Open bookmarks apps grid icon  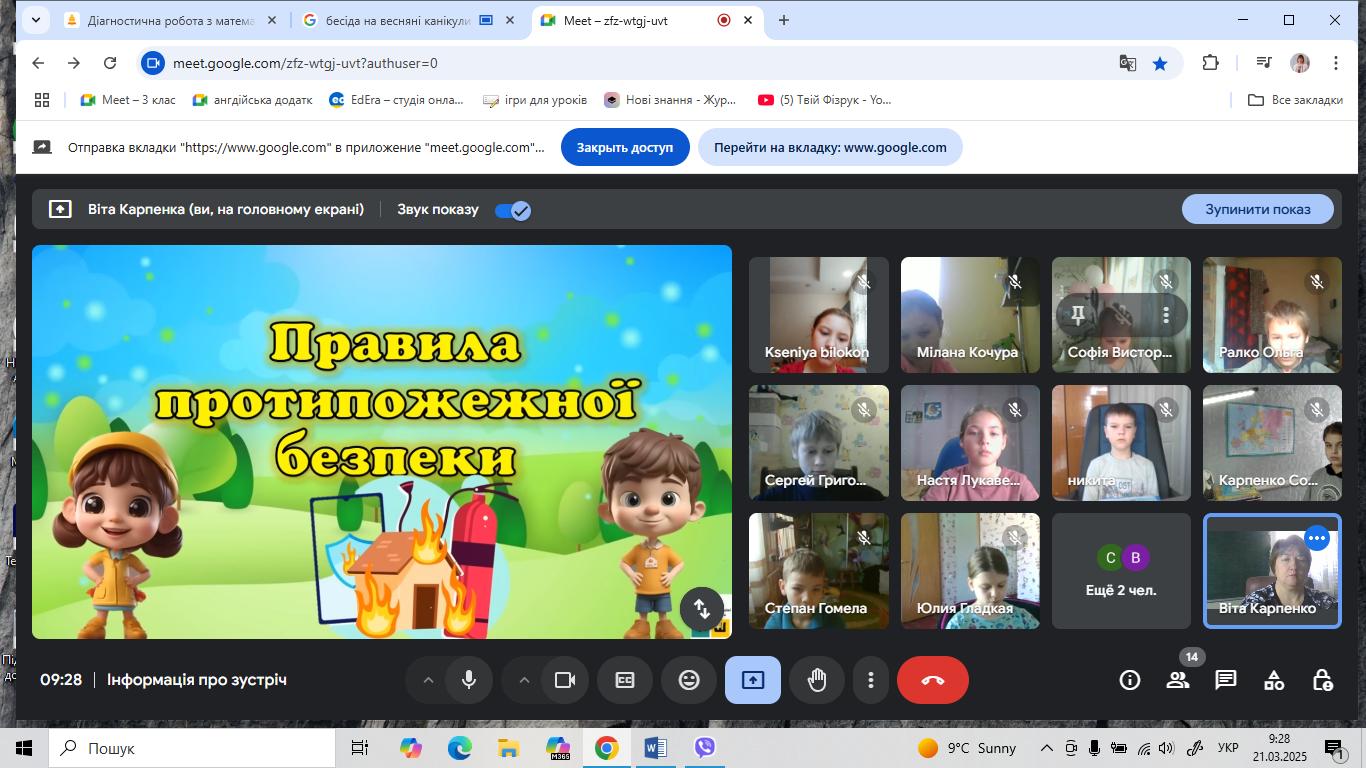[x=42, y=100]
